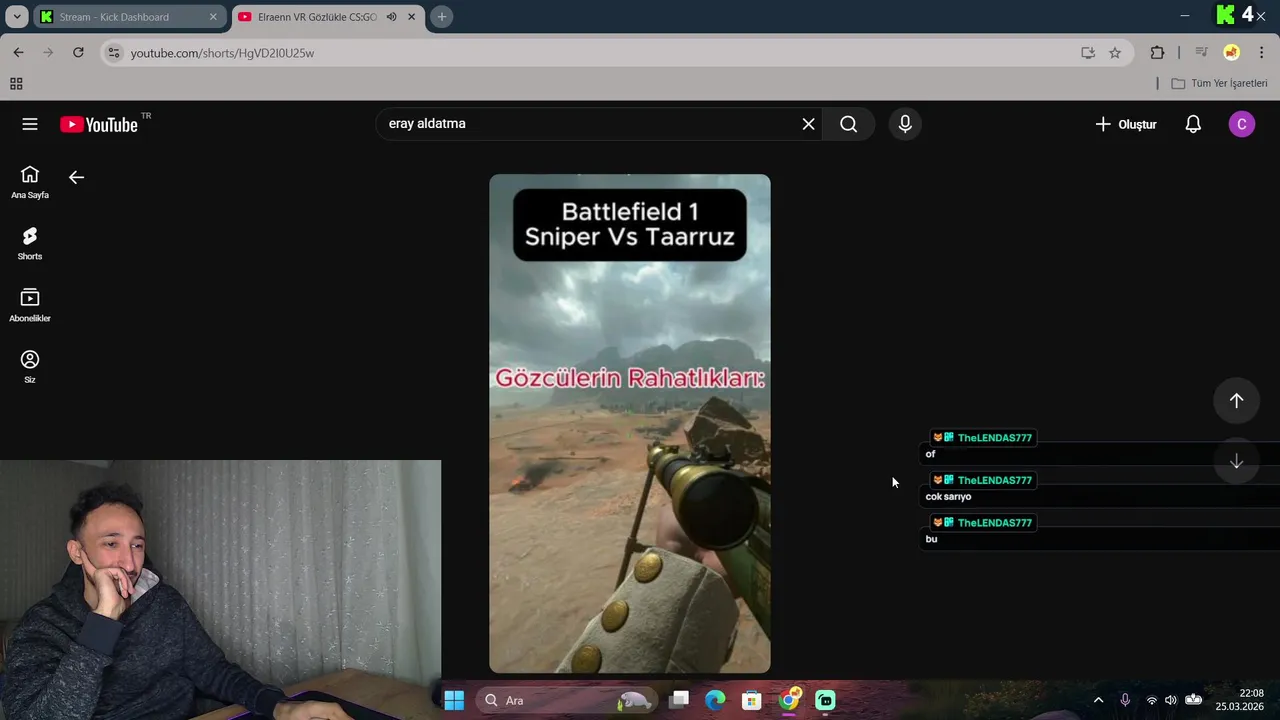Viewport: 1280px width, 720px height.
Task: Go to the next Short with down arrow
Action: tap(1236, 461)
